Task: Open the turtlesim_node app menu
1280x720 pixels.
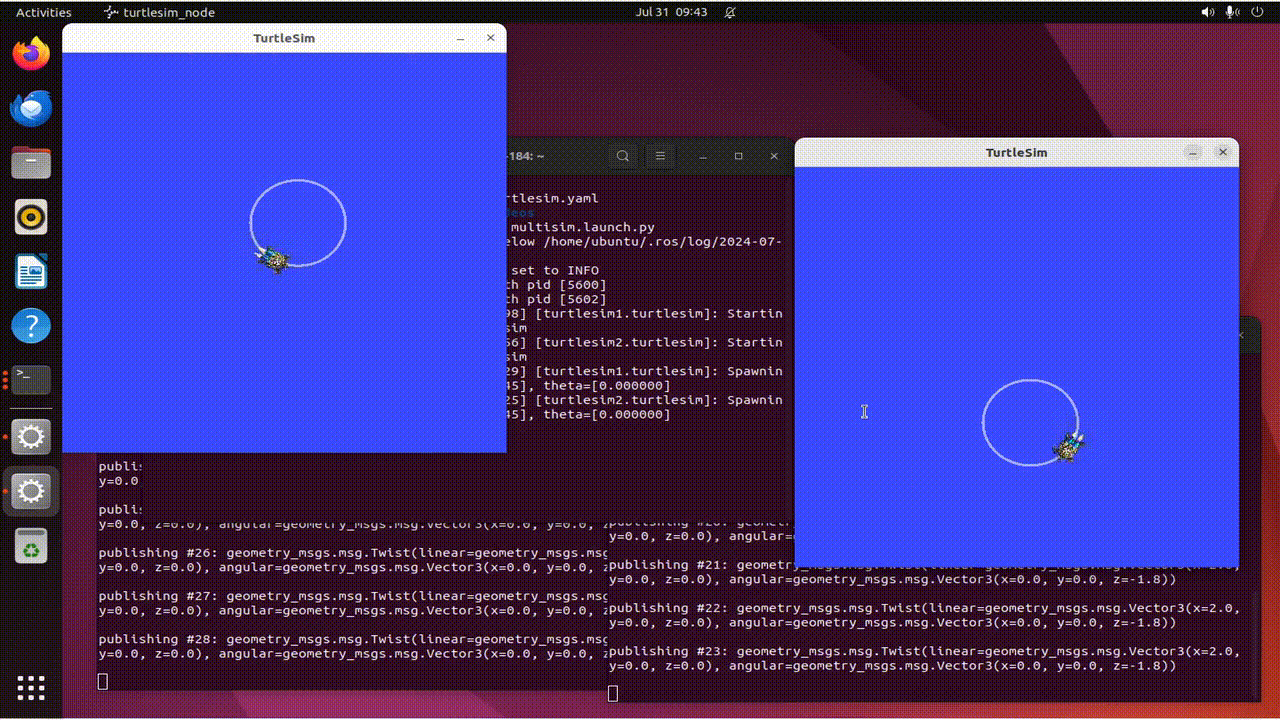Action: [160, 12]
